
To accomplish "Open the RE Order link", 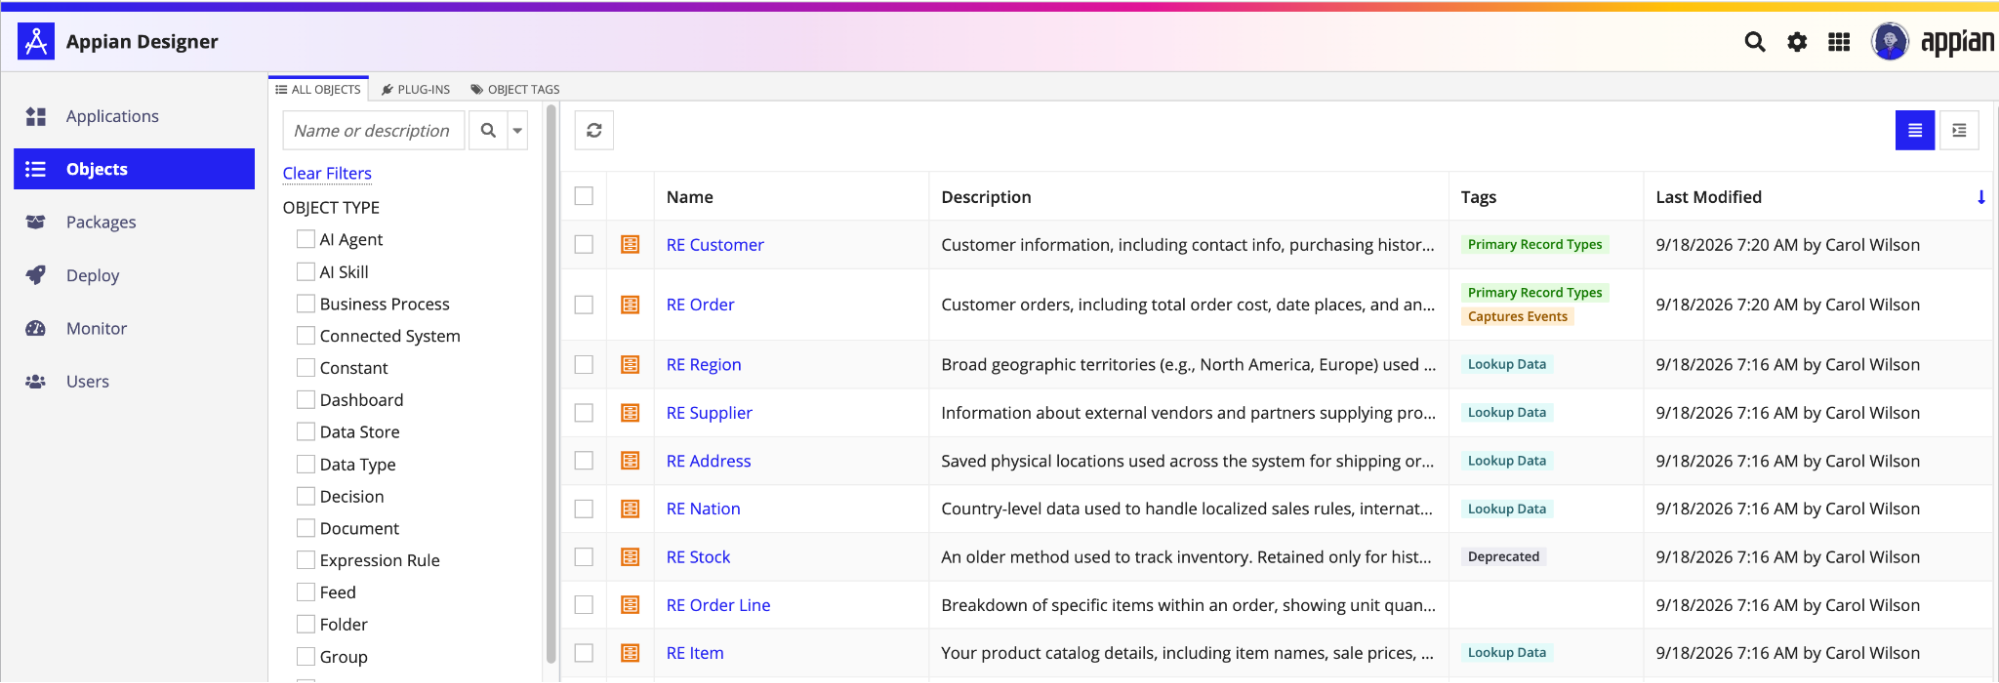I will [x=700, y=305].
